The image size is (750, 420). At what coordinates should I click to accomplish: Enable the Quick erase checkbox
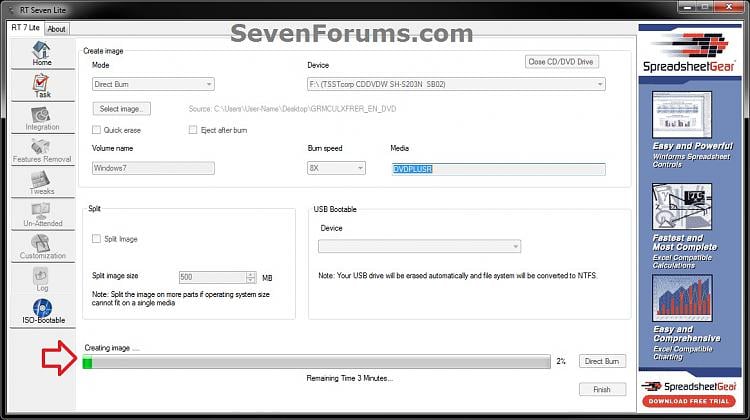click(x=97, y=130)
